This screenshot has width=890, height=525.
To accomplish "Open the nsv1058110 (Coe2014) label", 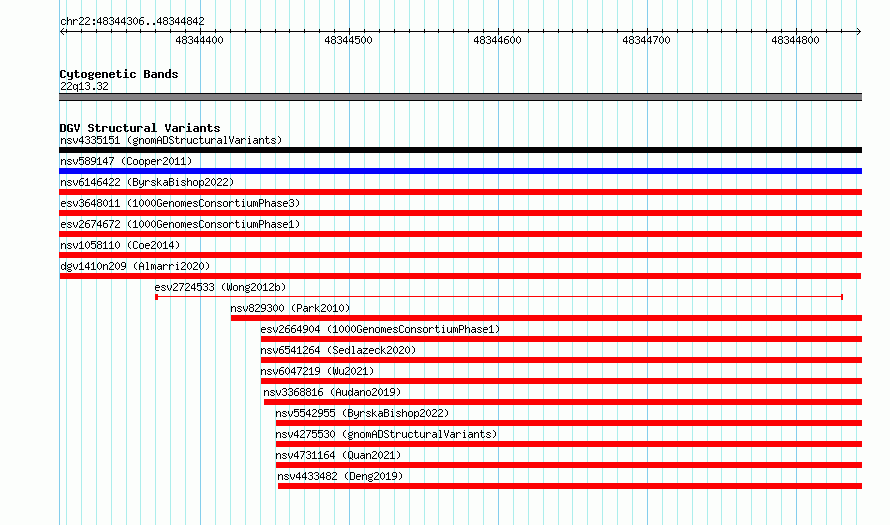I will pos(120,245).
